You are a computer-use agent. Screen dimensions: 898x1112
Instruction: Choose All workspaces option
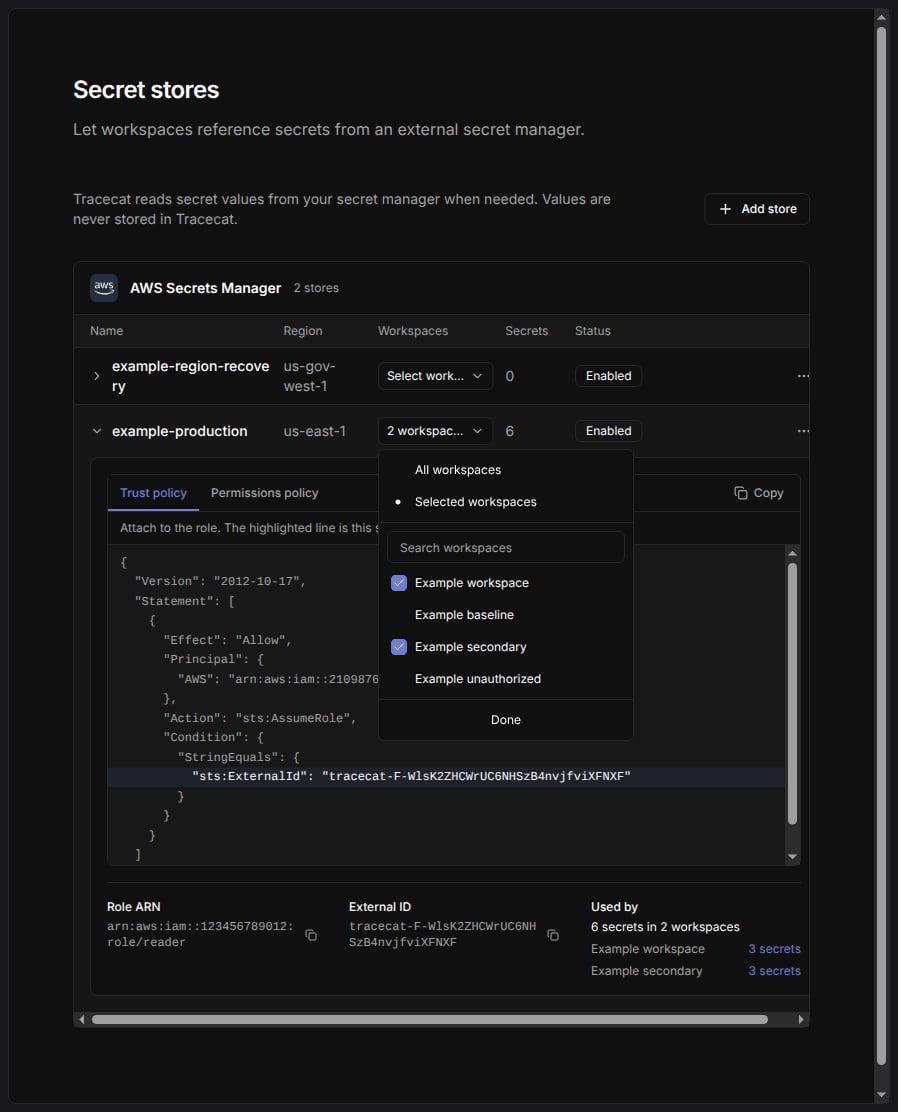506,470
